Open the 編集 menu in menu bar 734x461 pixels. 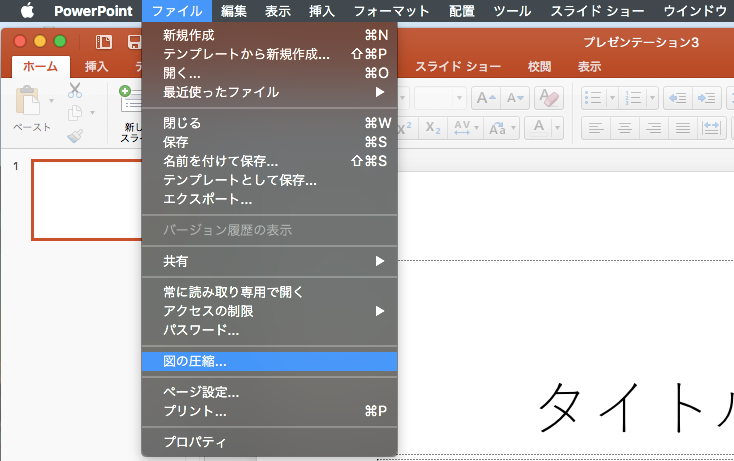click(234, 11)
